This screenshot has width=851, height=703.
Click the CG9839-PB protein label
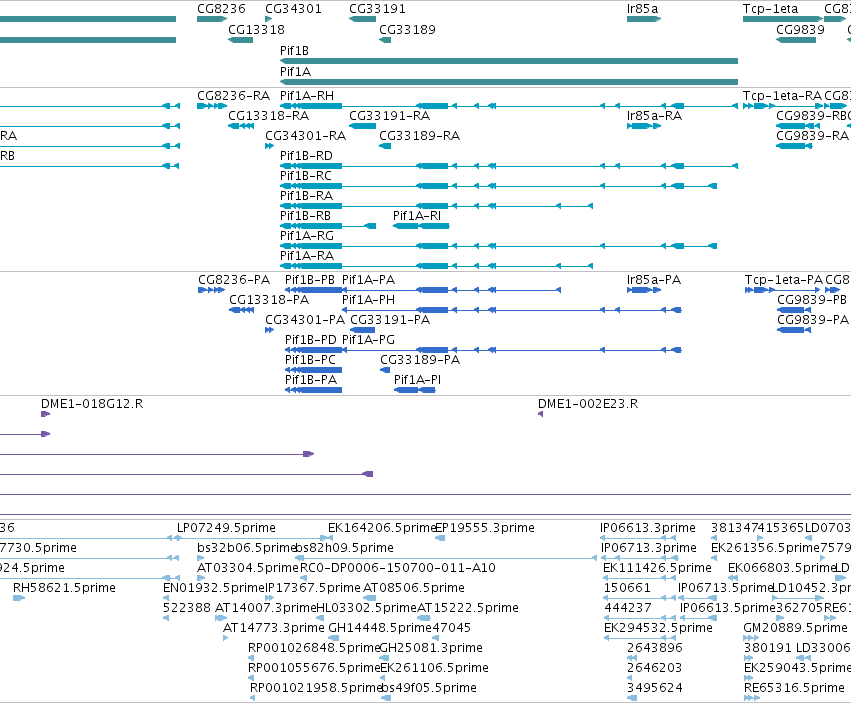(x=811, y=300)
